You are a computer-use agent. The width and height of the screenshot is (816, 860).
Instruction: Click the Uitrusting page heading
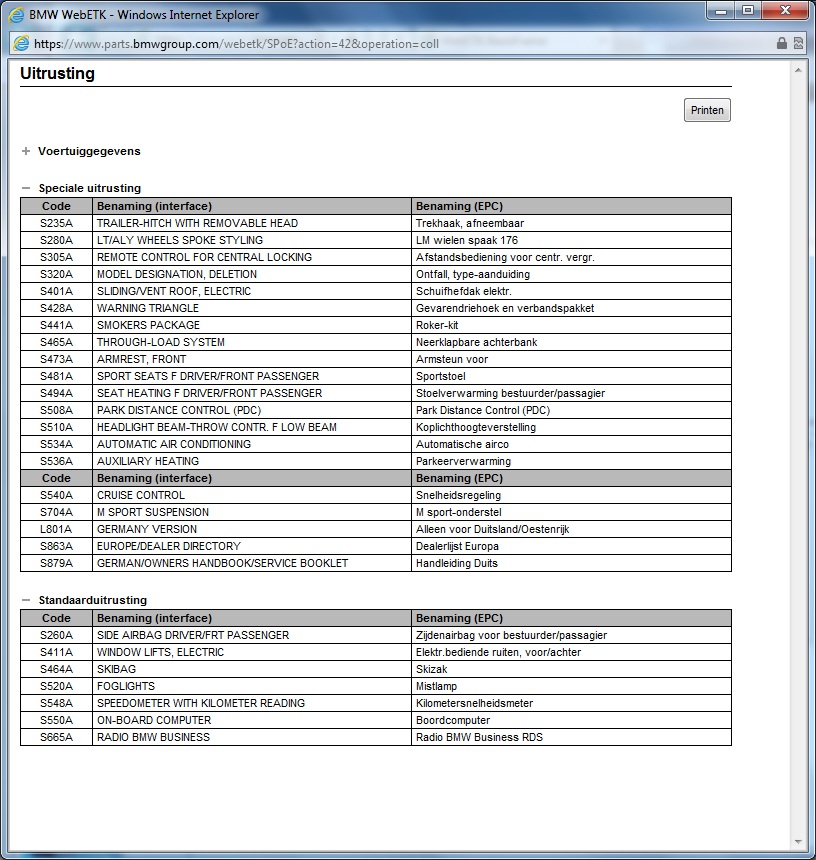click(58, 73)
